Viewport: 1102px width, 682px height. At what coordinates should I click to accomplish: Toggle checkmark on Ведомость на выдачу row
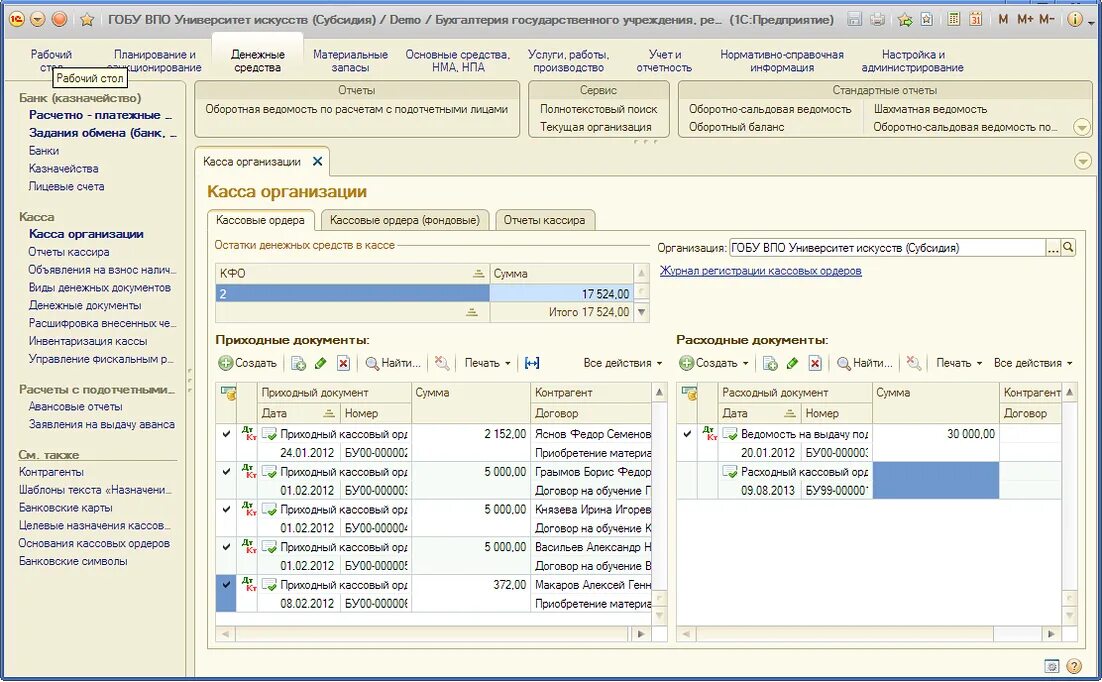coord(687,435)
